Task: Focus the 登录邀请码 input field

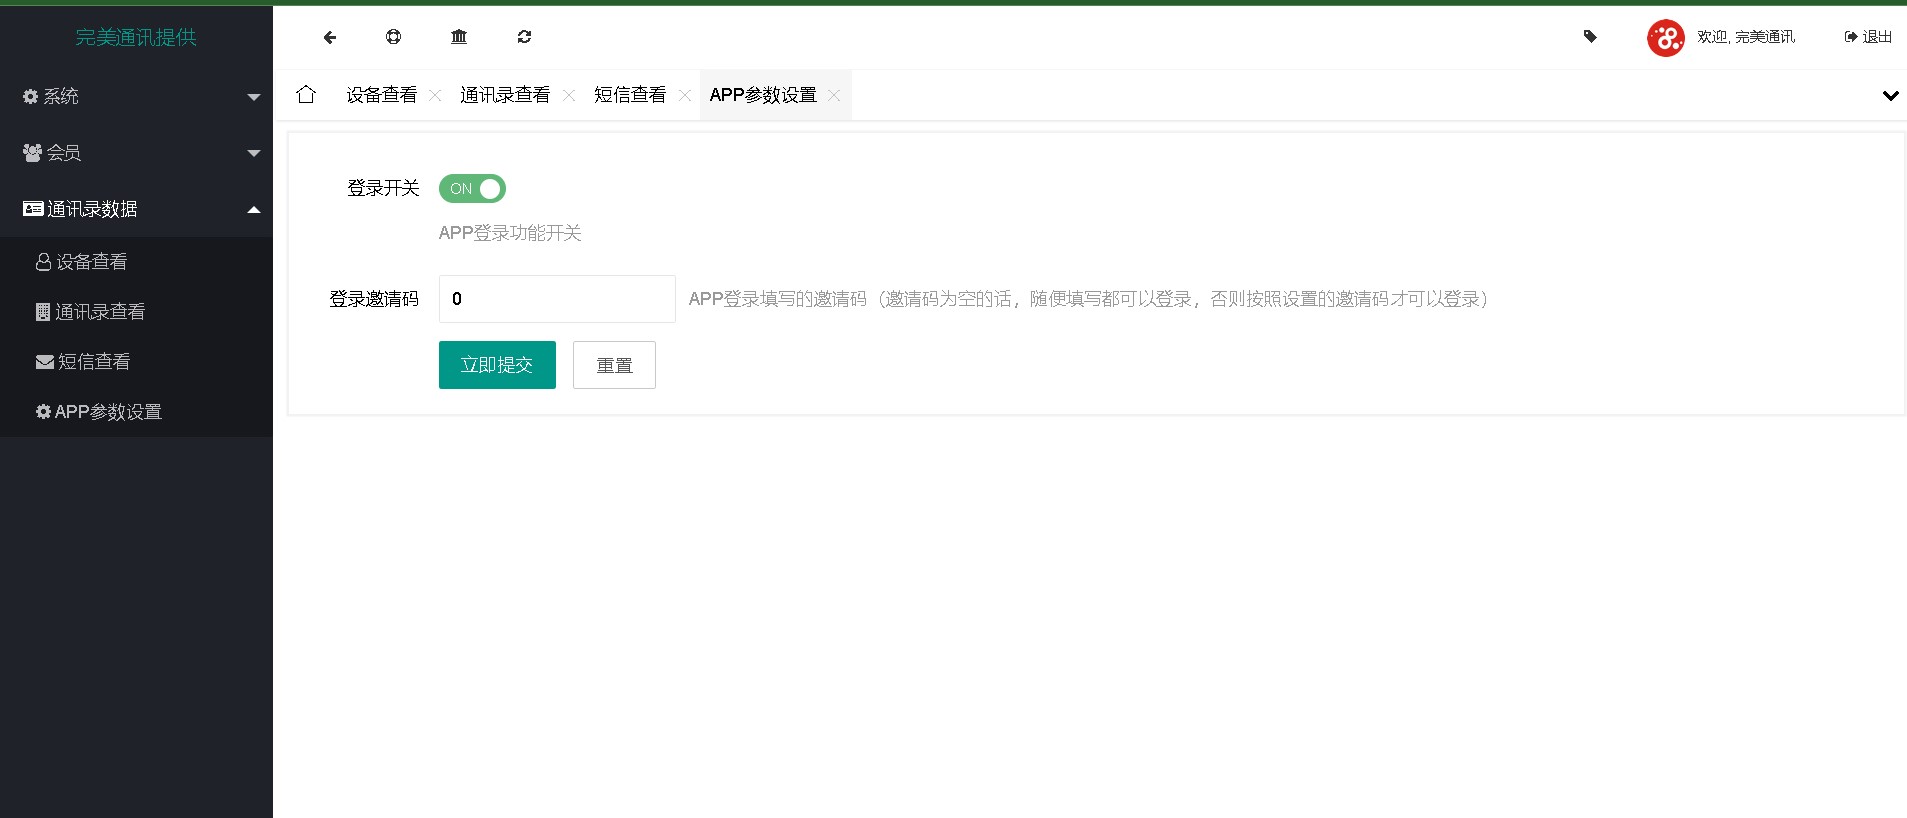Action: [557, 299]
